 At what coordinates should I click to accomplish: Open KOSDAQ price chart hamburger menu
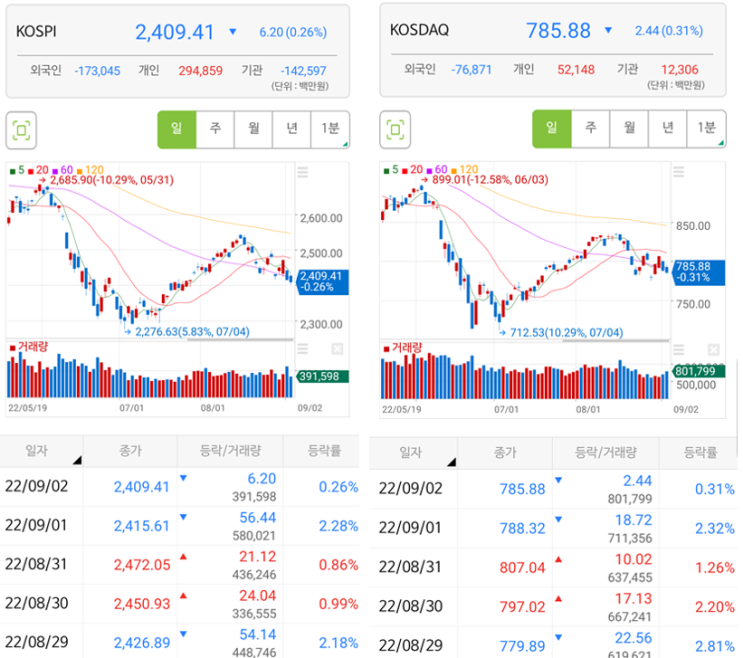[679, 172]
